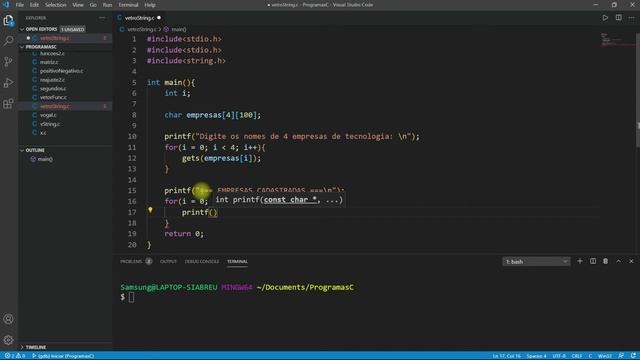This screenshot has width=640, height=360.
Task: Open the Explorer view in activity bar
Action: (x=9, y=20)
